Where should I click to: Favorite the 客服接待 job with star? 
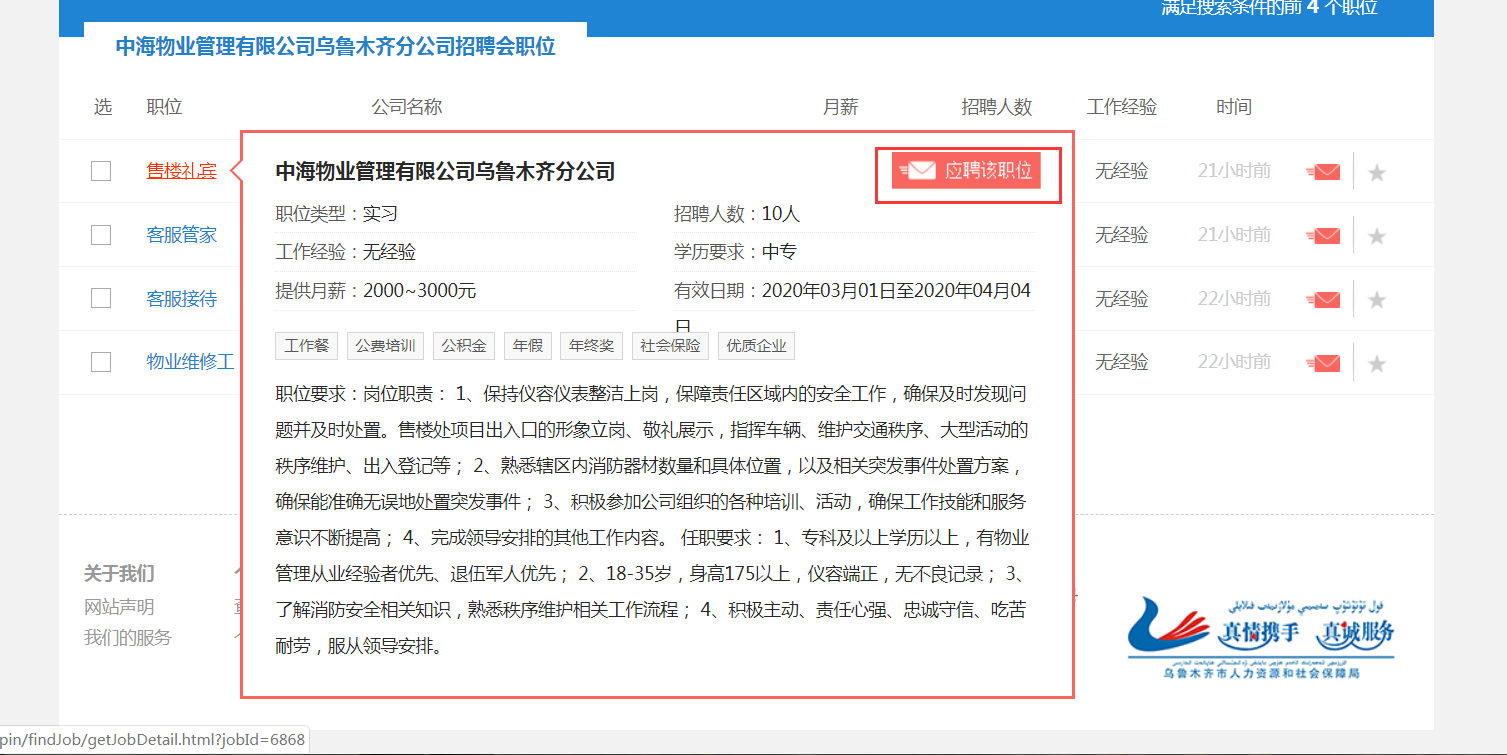click(x=1377, y=300)
